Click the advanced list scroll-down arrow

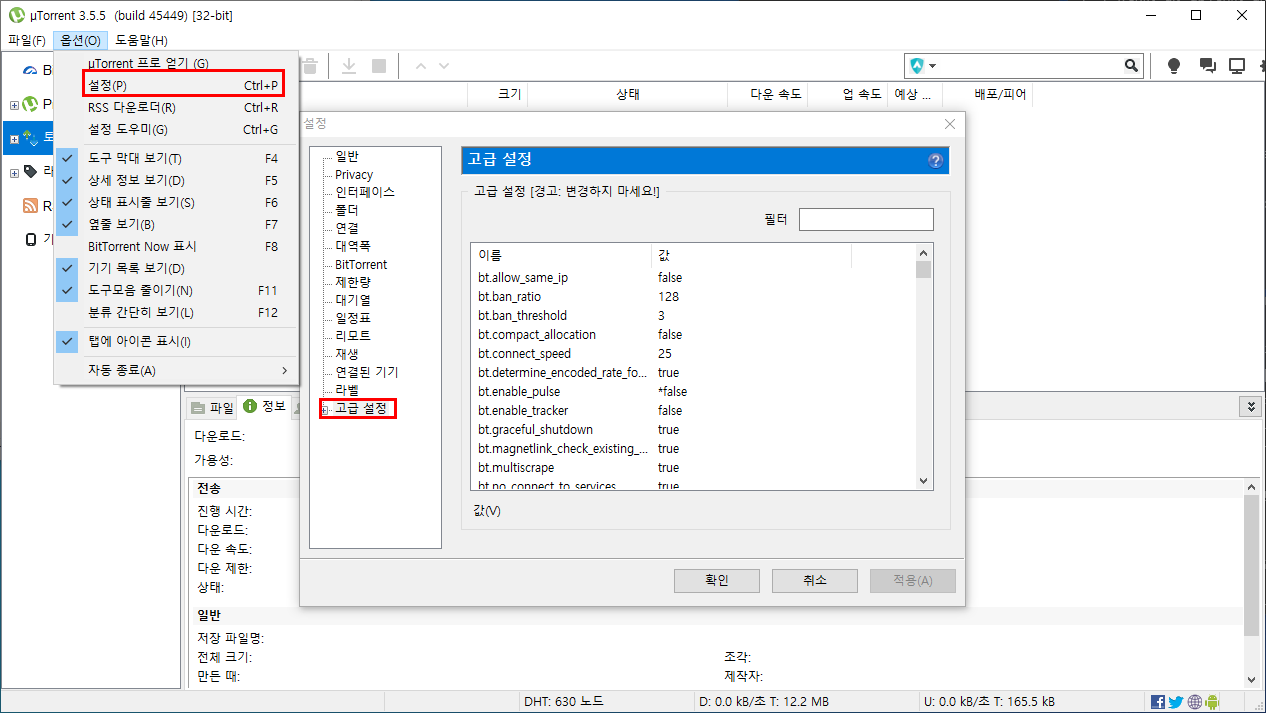(x=924, y=480)
